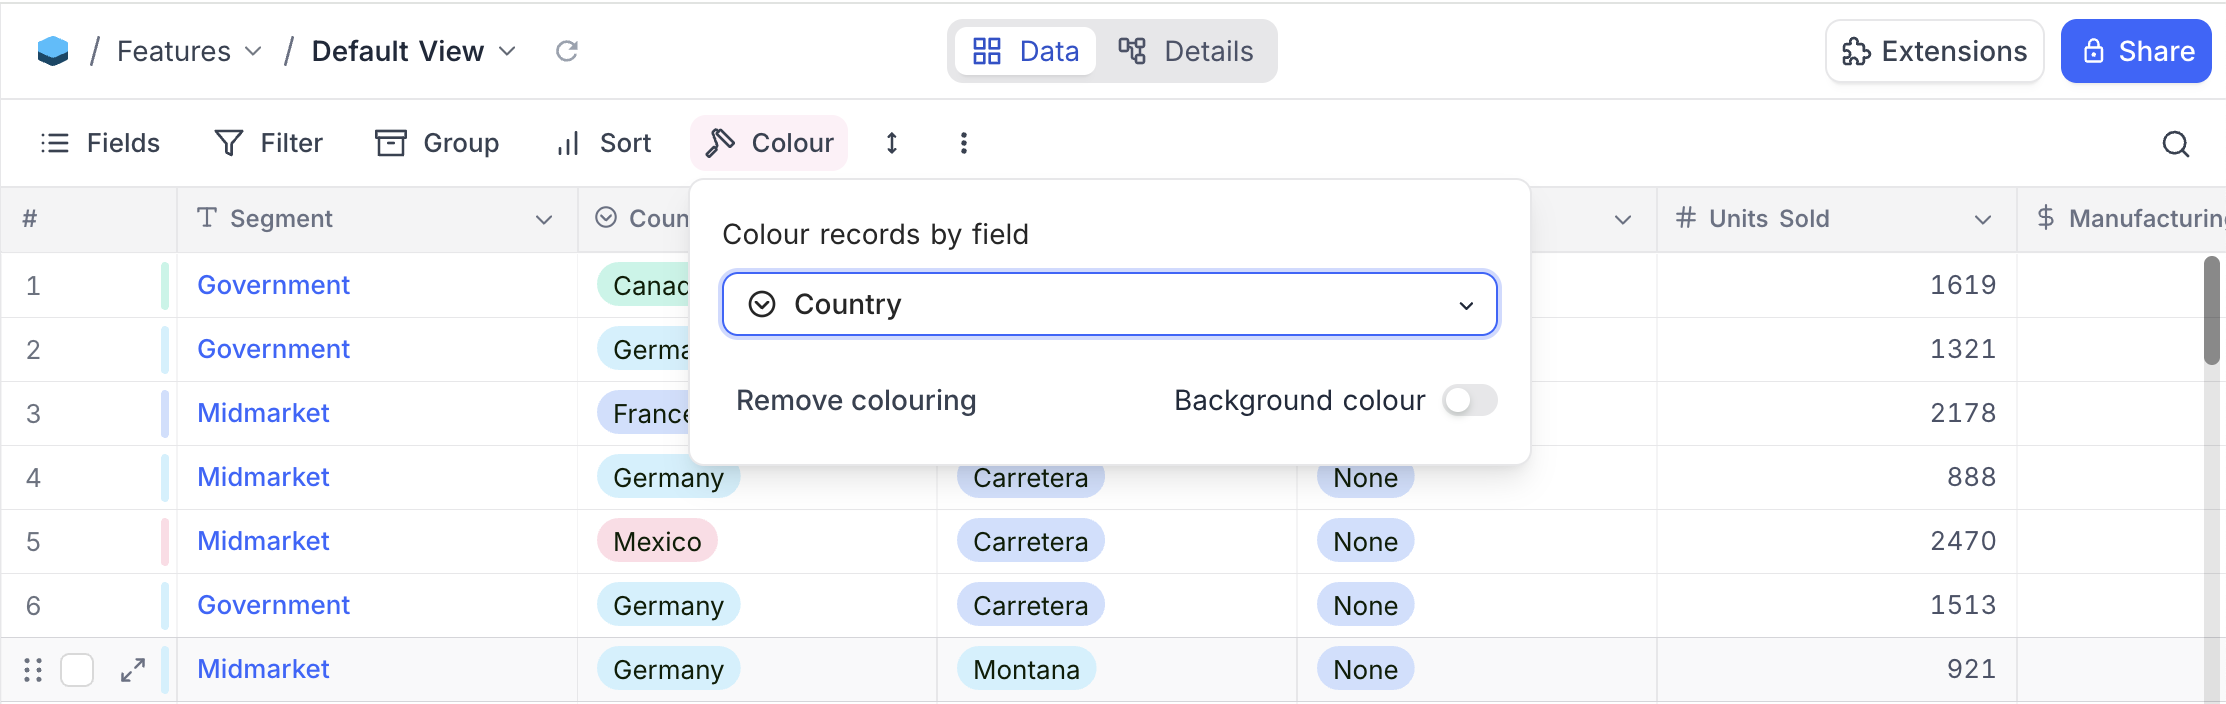Click Units Sold value 2470
The width and height of the screenshot is (2226, 704).
1962,541
